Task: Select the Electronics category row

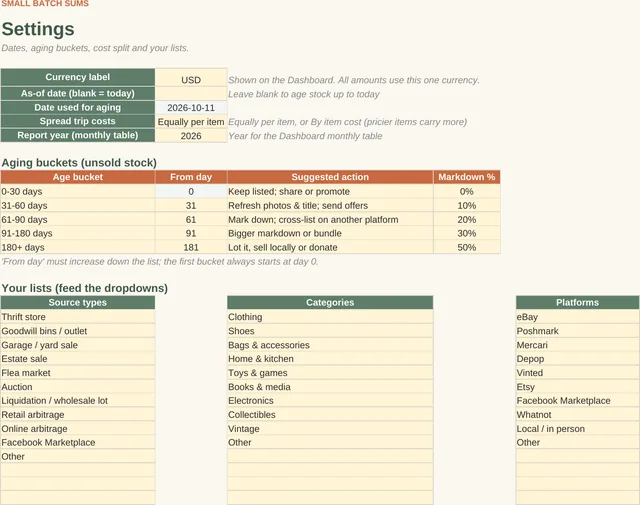Action: (330, 400)
